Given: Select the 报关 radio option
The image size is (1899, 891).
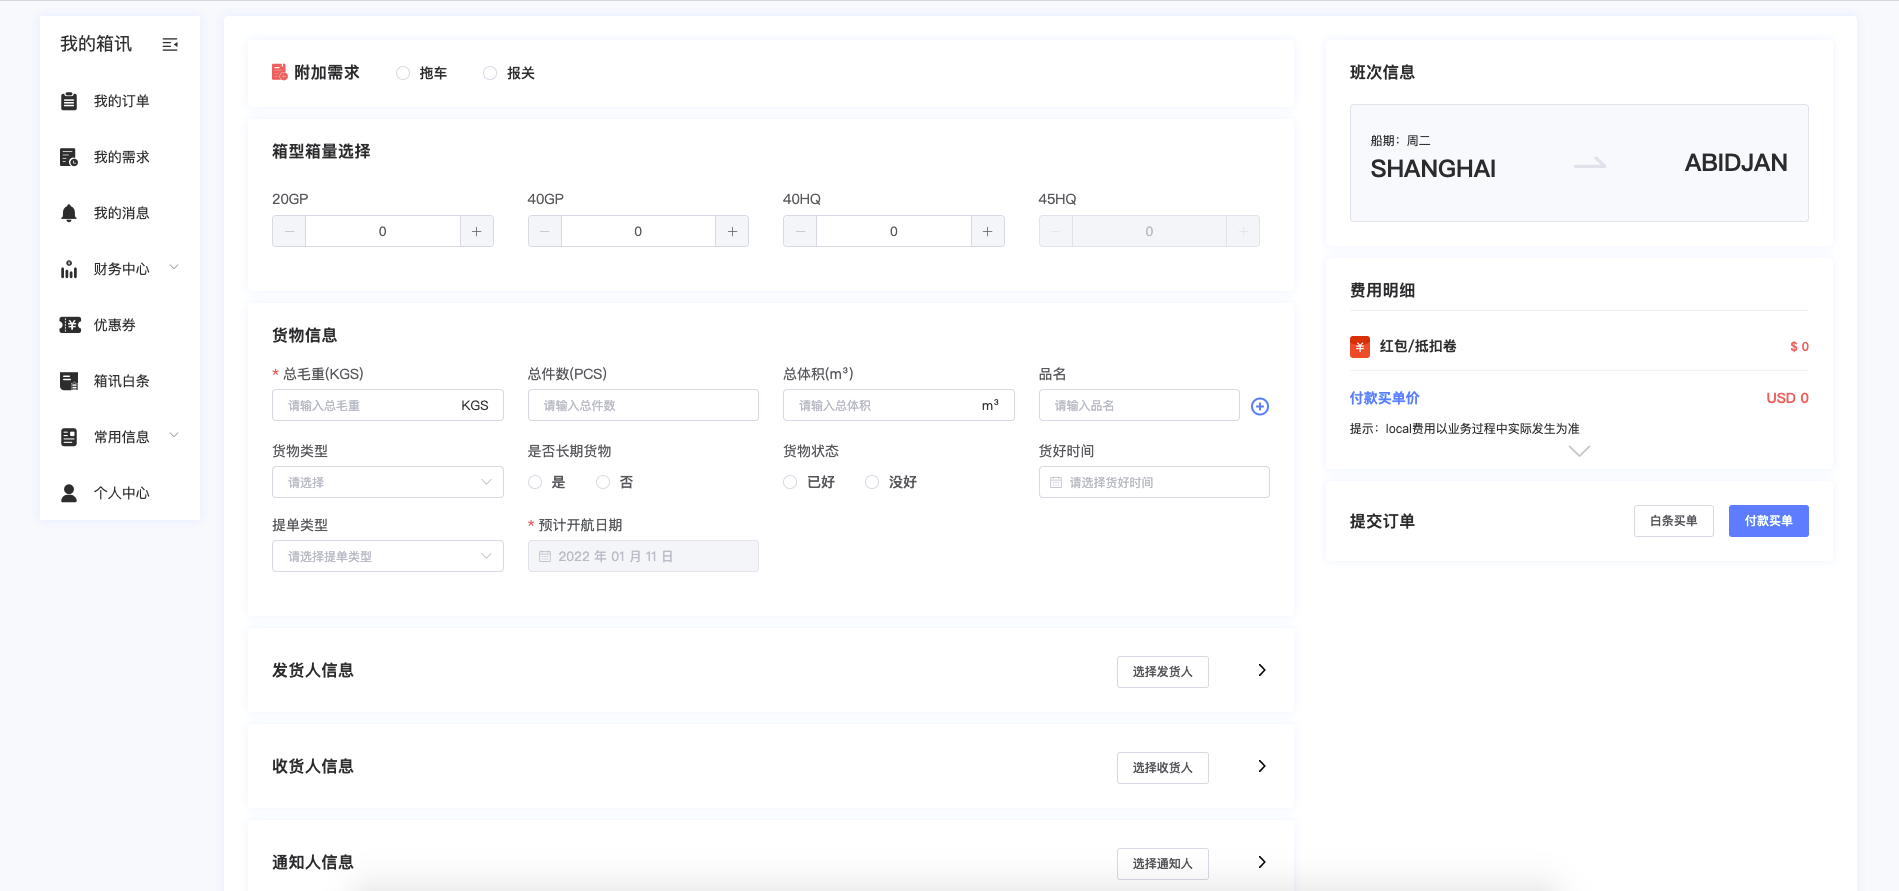Looking at the screenshot, I should pos(490,73).
